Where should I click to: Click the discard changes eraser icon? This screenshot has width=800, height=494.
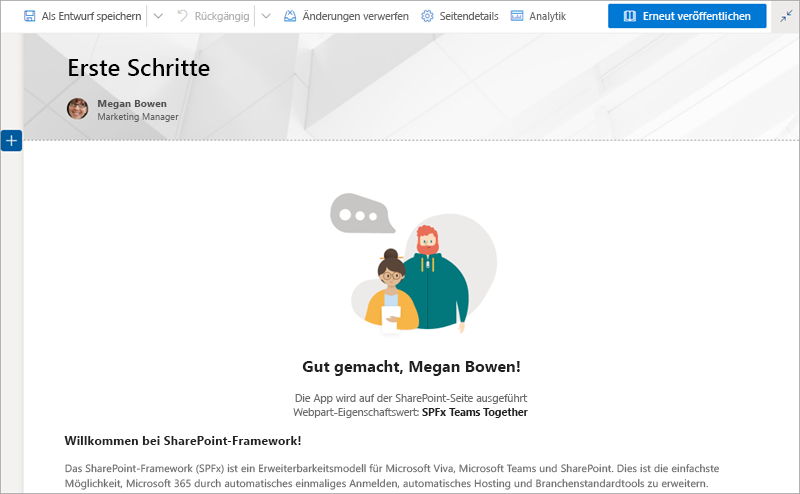(x=290, y=16)
